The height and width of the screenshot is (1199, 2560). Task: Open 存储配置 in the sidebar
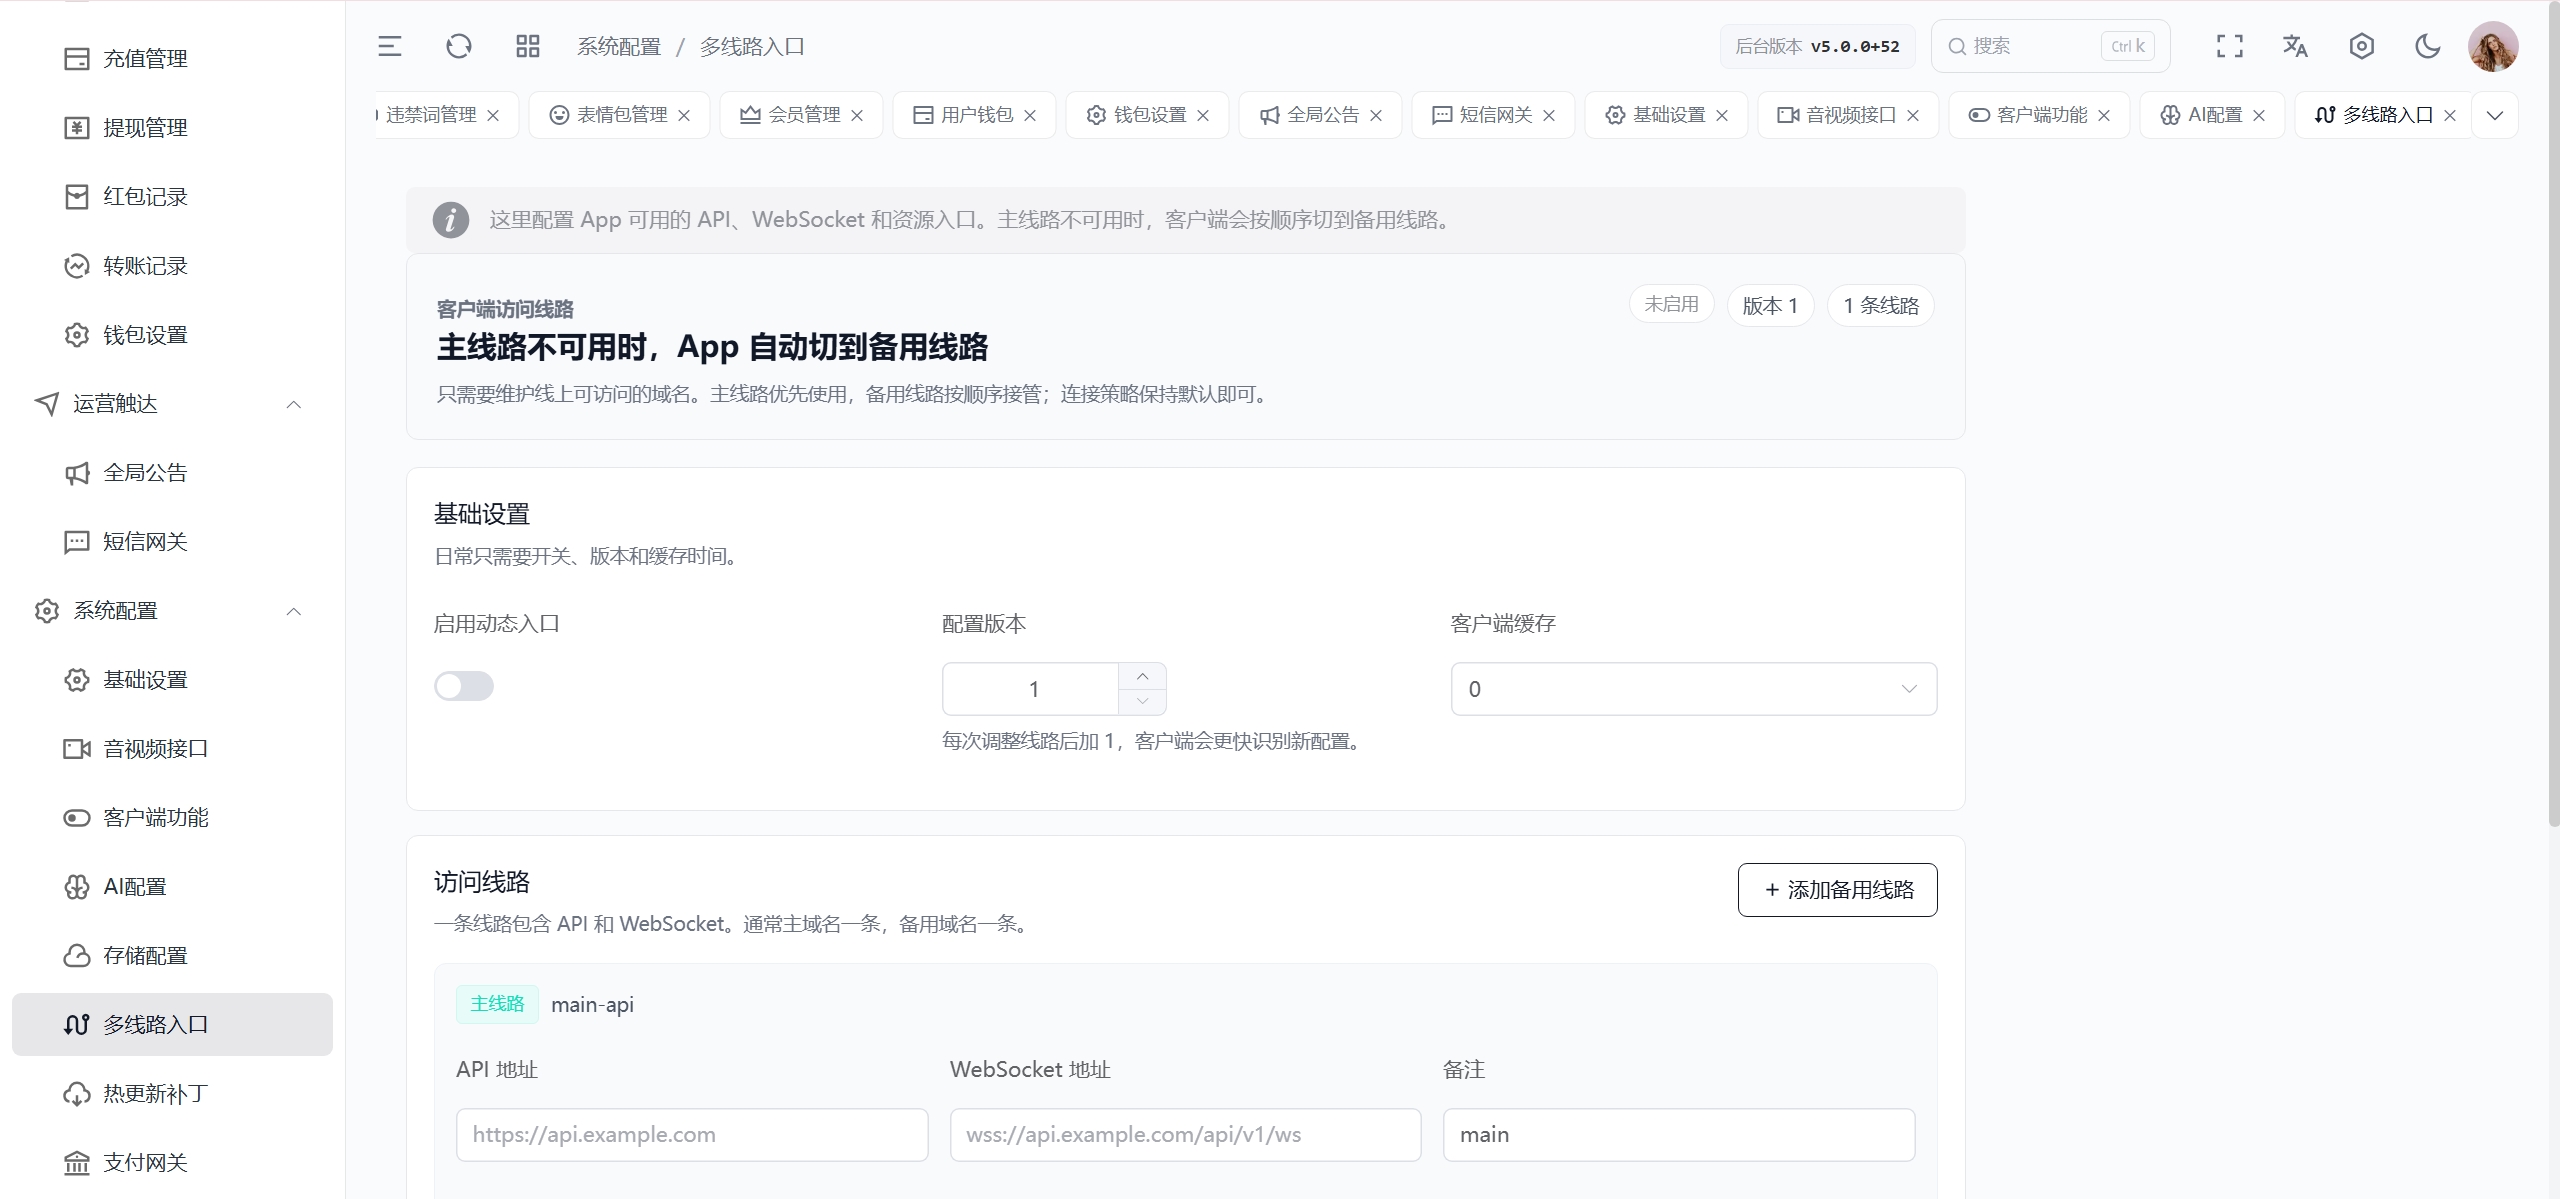tap(172, 956)
